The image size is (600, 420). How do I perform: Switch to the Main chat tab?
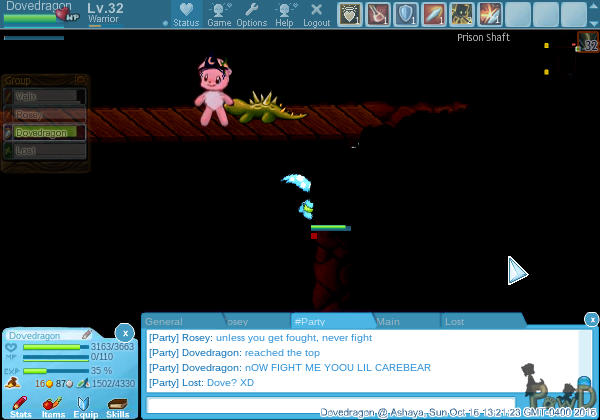tap(388, 322)
